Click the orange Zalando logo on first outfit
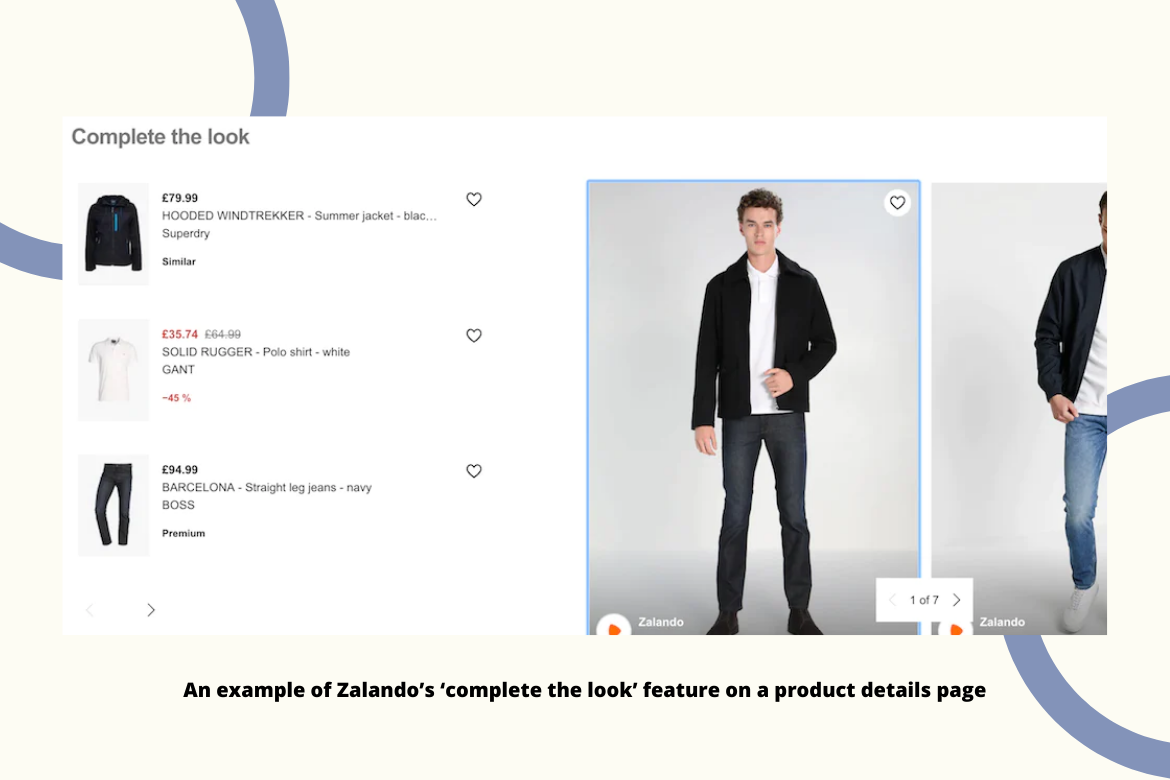1170x780 pixels. [614, 625]
